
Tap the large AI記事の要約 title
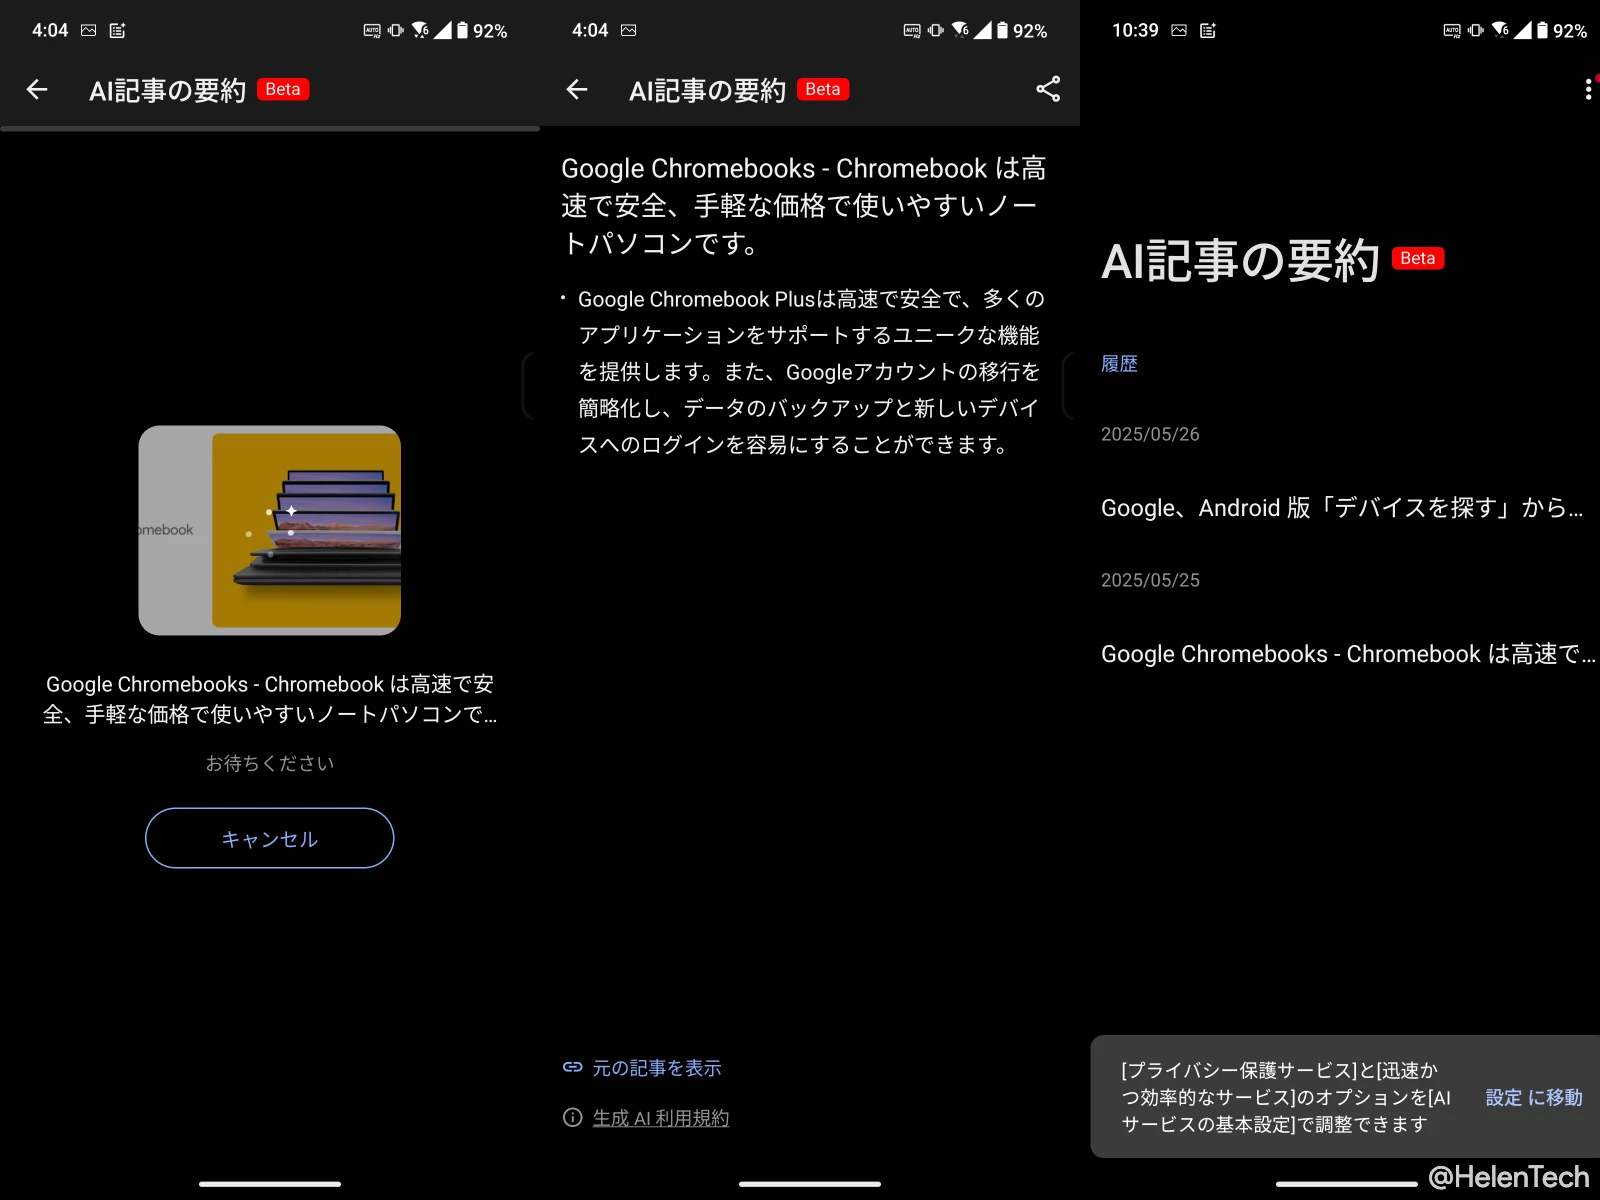(x=1240, y=260)
